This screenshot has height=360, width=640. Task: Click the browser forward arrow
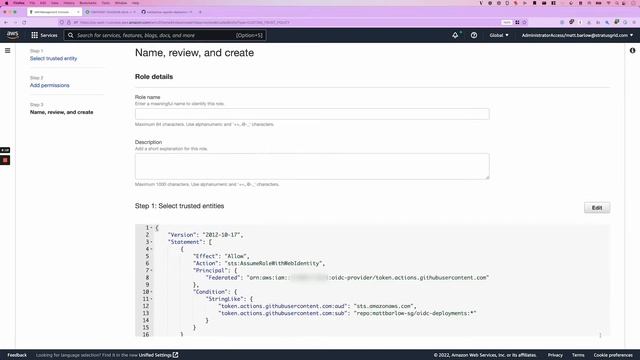pos(15,22)
